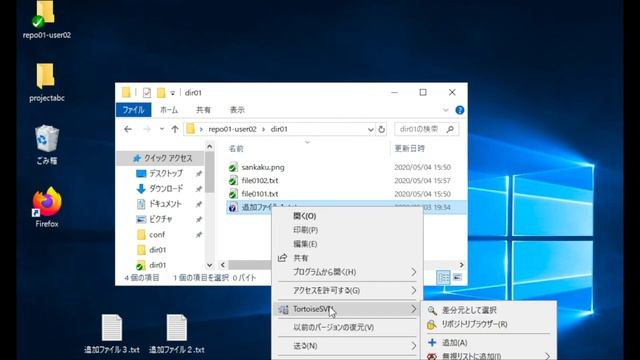Go back with the left arrow
640x360 pixels.
tap(128, 129)
